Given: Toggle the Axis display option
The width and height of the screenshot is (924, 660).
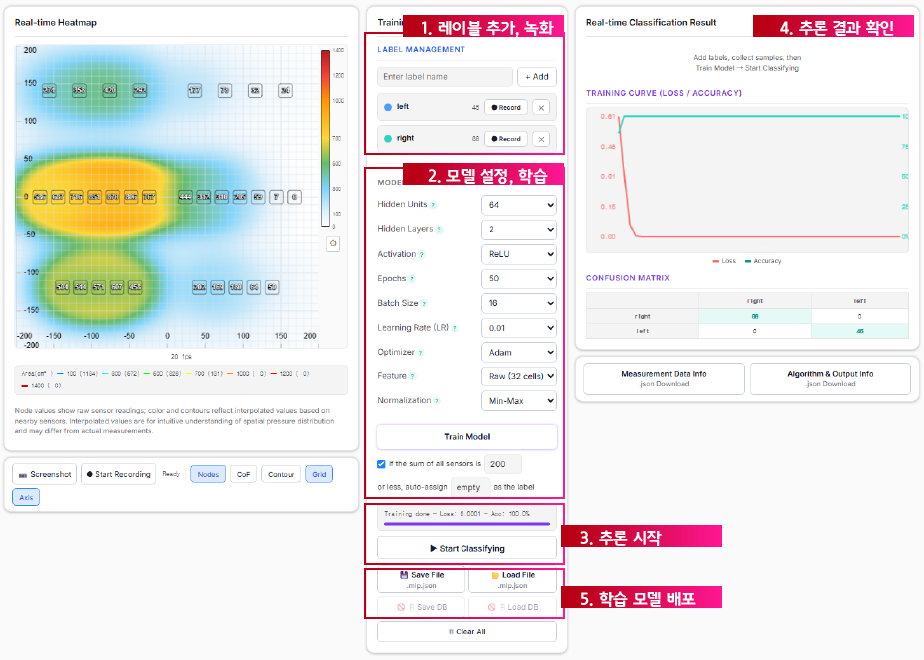Looking at the screenshot, I should pos(26,497).
